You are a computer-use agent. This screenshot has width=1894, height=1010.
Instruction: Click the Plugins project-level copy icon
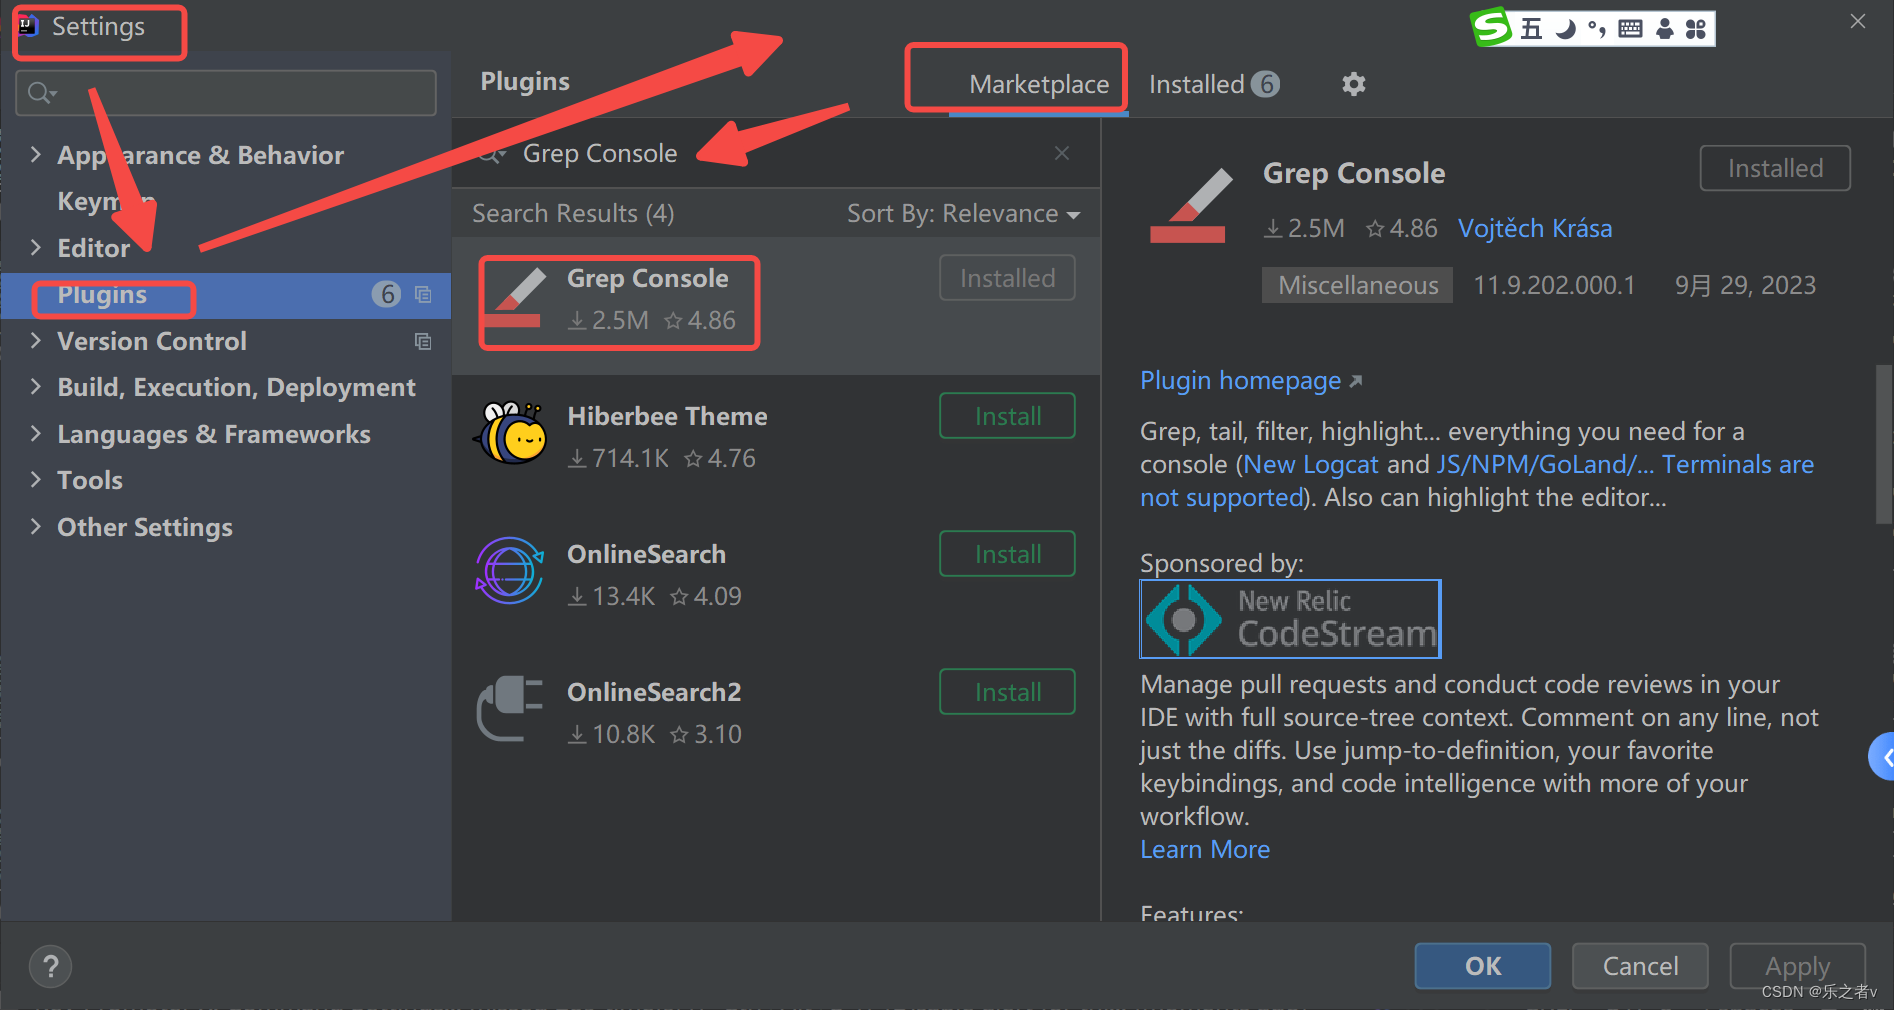(x=423, y=295)
